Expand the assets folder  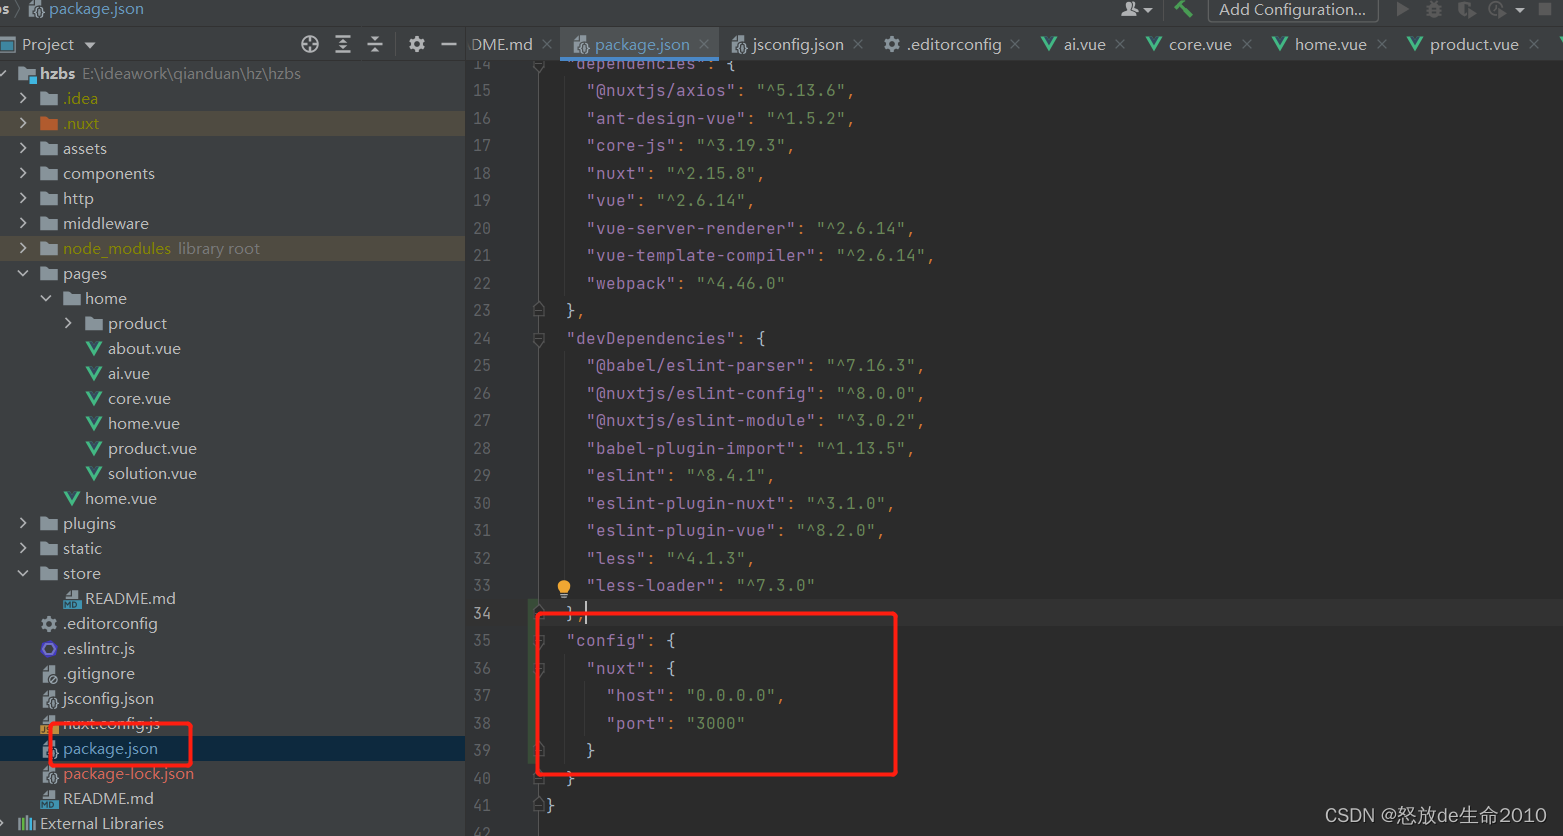pyautogui.click(x=24, y=148)
